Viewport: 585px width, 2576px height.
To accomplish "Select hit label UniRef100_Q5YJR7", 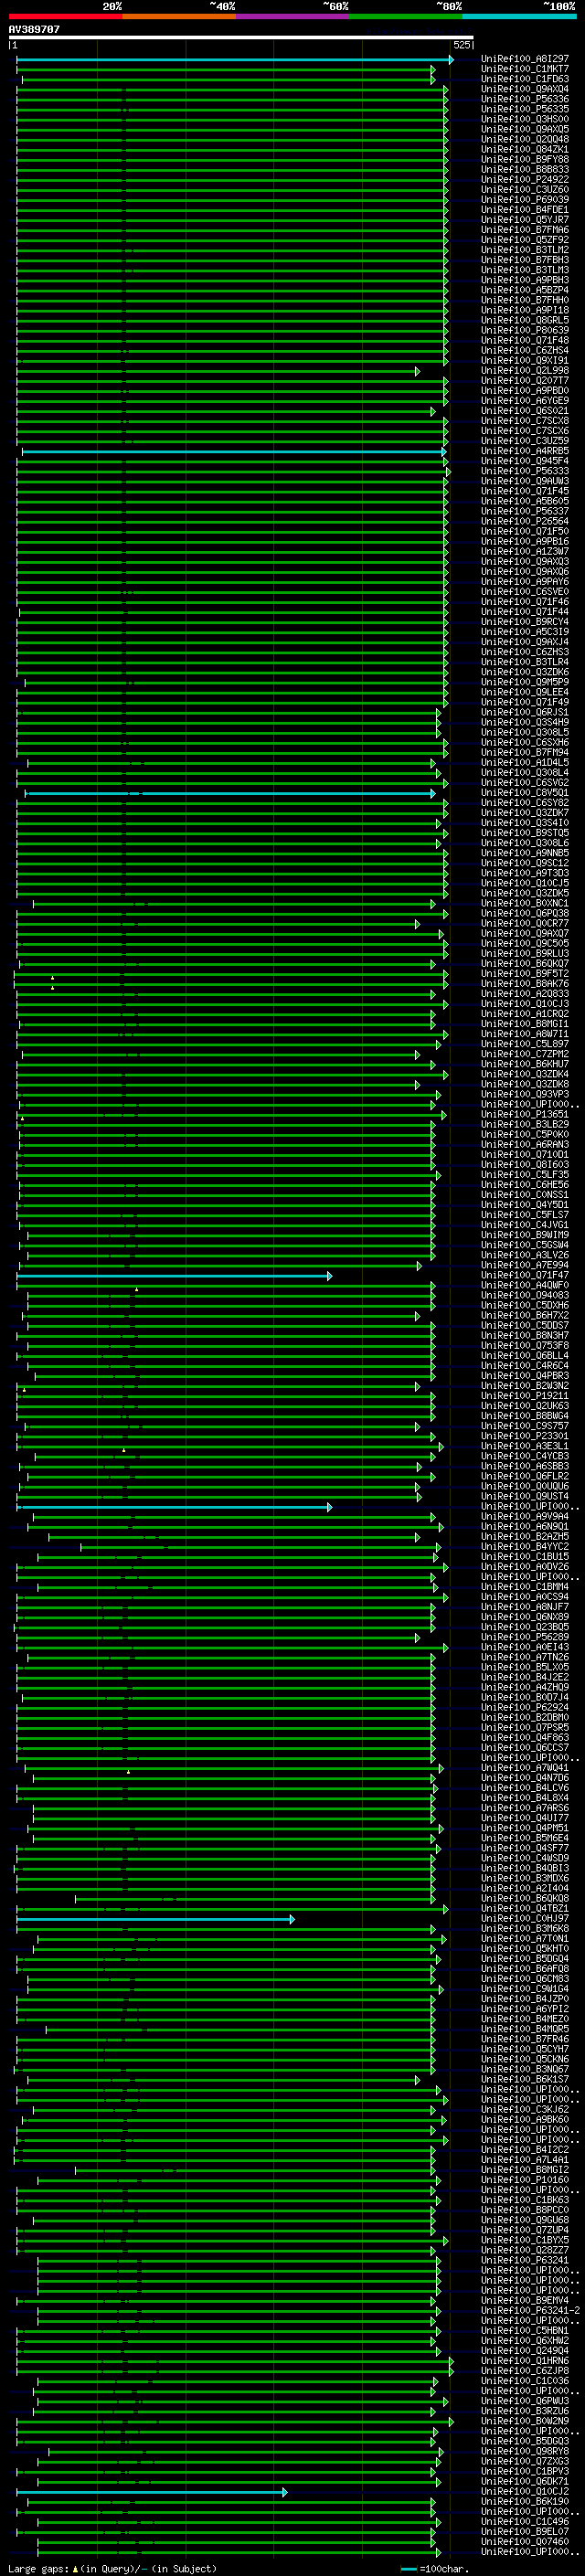I will tap(524, 220).
